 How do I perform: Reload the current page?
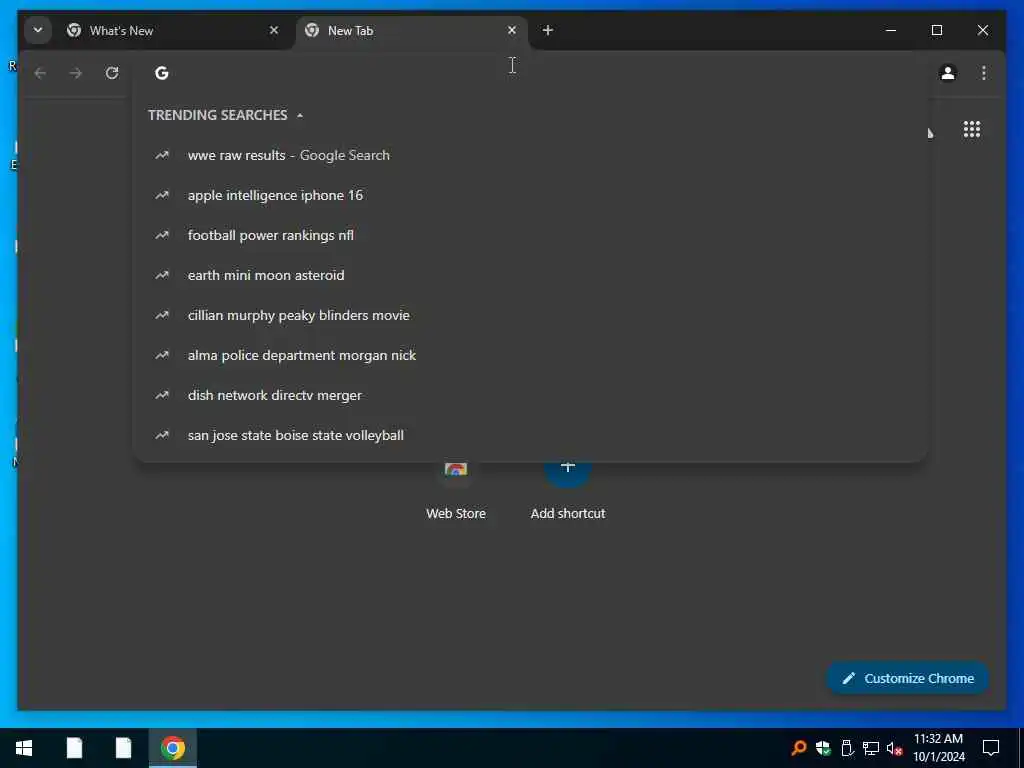pos(112,73)
